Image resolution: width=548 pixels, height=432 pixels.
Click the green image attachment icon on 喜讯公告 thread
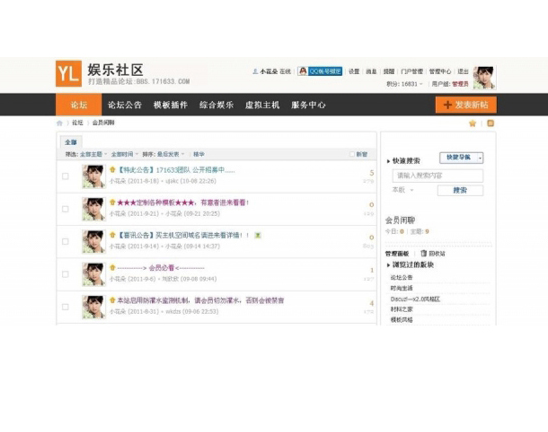pos(258,235)
